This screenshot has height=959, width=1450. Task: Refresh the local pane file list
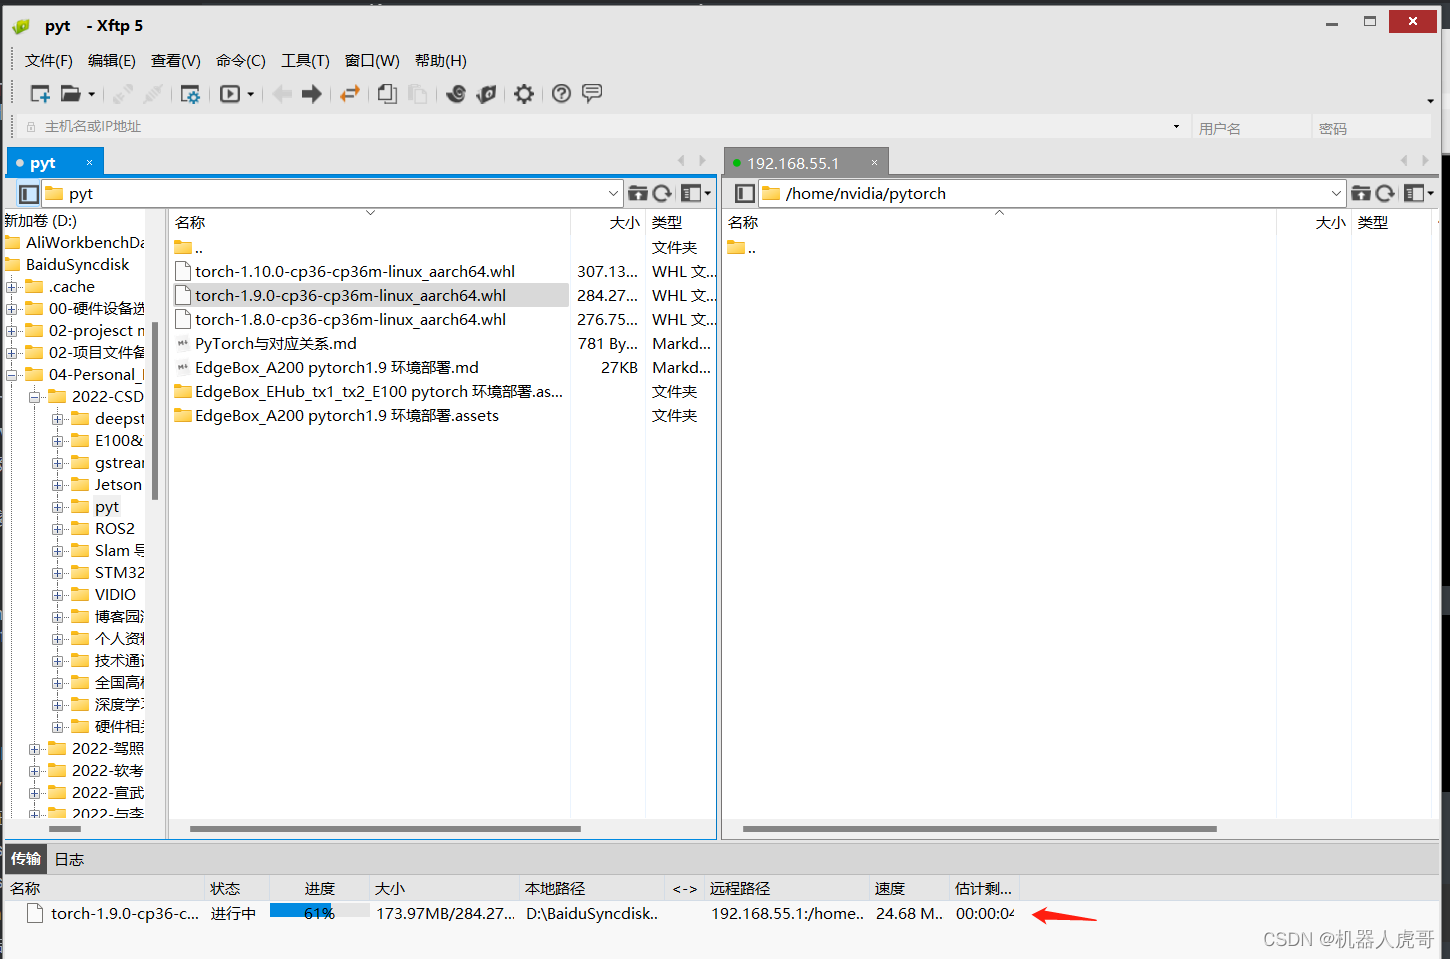pyautogui.click(x=662, y=193)
